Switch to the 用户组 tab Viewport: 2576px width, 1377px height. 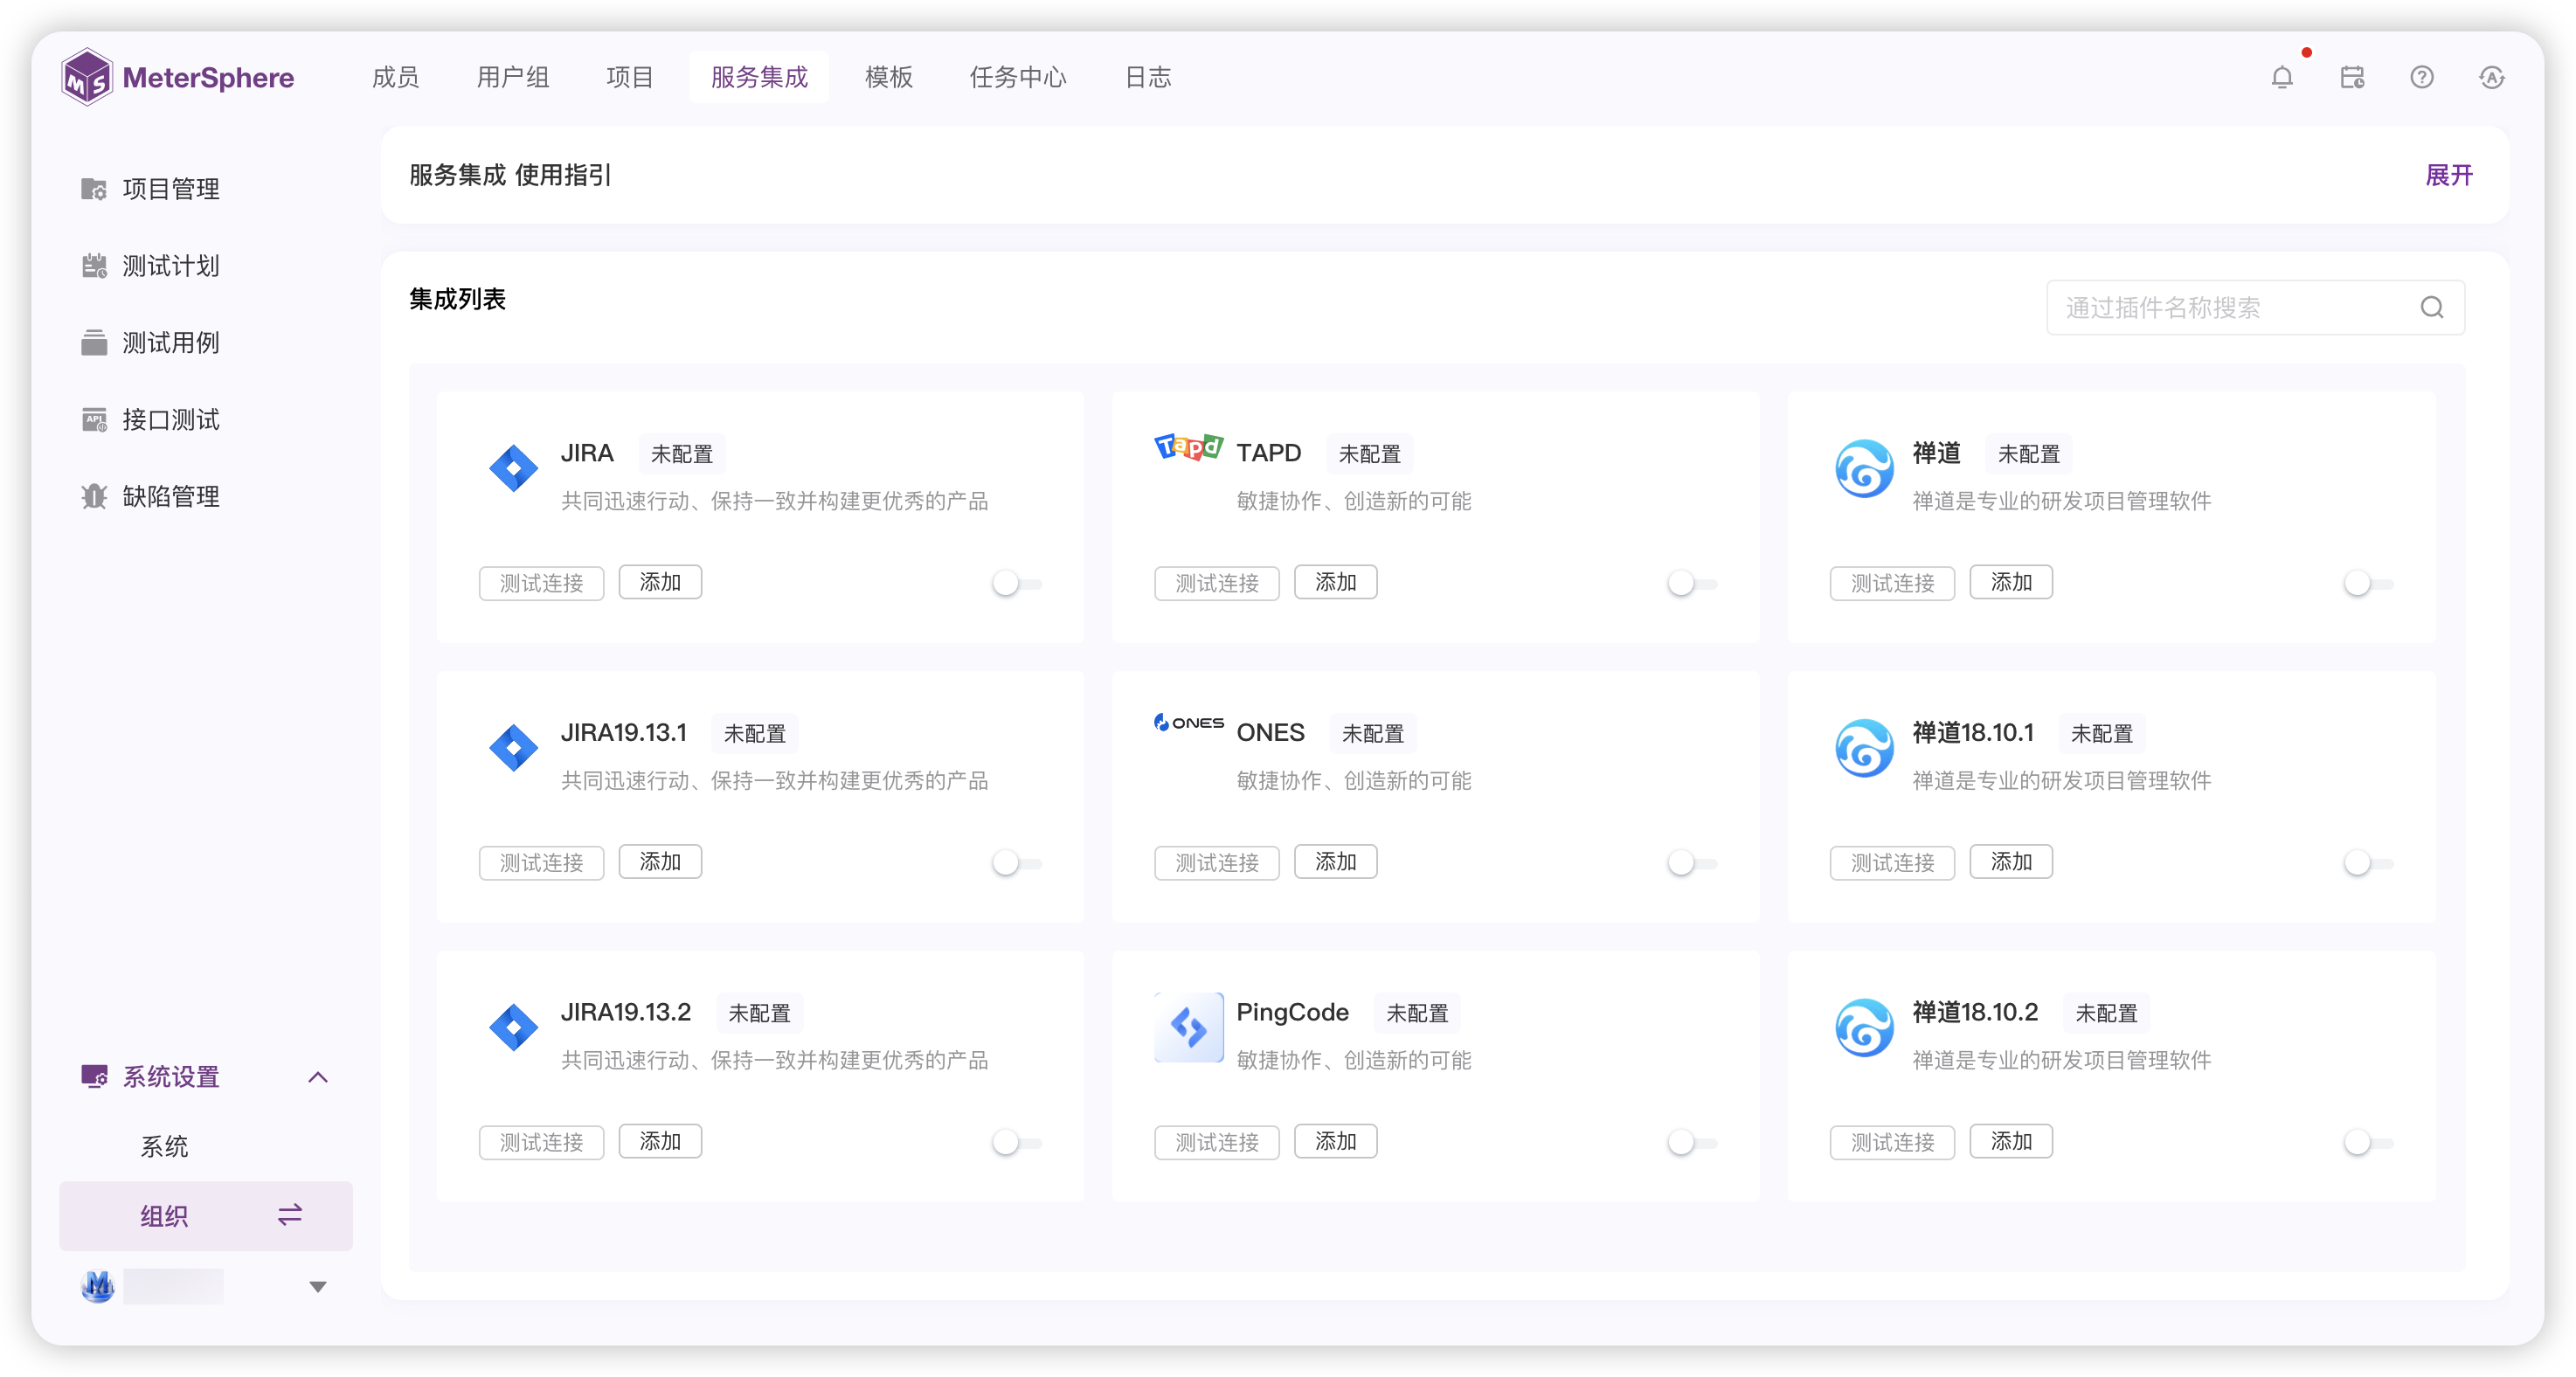point(513,77)
